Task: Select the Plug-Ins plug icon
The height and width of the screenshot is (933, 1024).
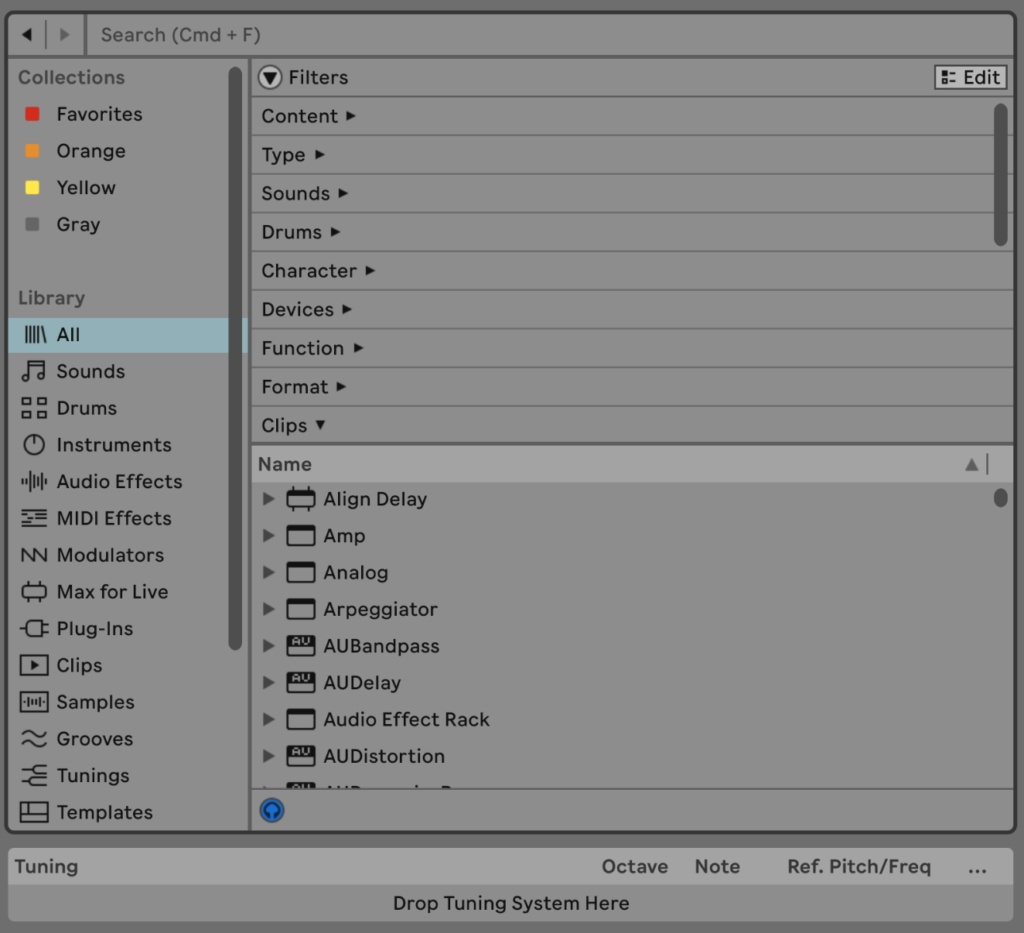Action: [x=34, y=629]
